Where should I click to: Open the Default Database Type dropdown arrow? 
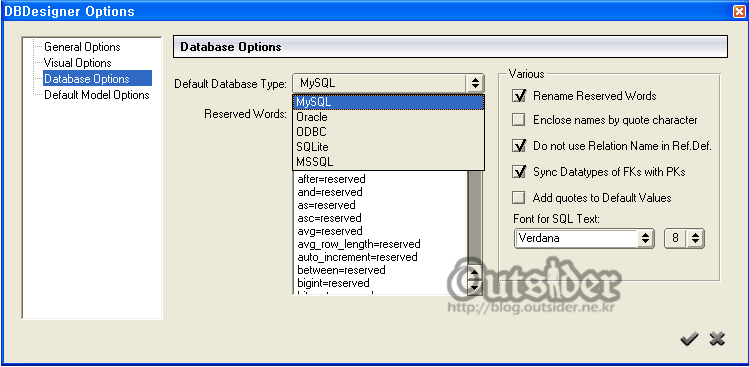pos(475,83)
